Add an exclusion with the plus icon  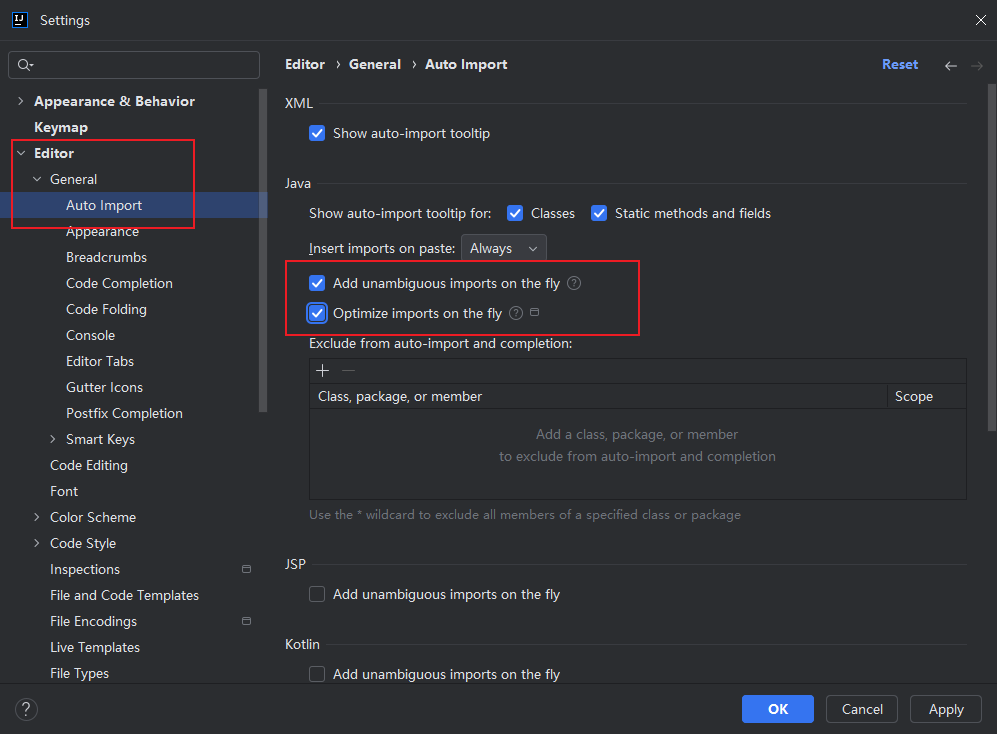coord(322,370)
